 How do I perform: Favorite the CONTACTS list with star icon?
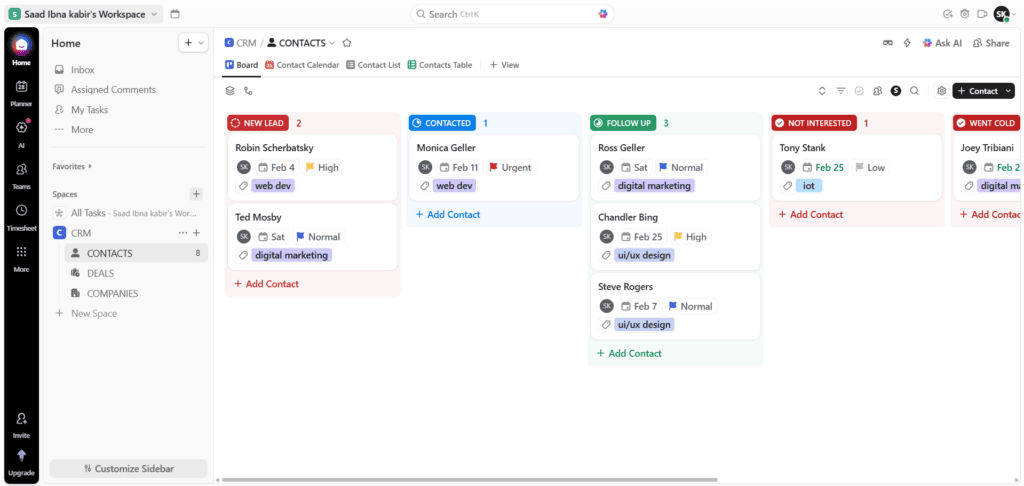pyautogui.click(x=347, y=43)
